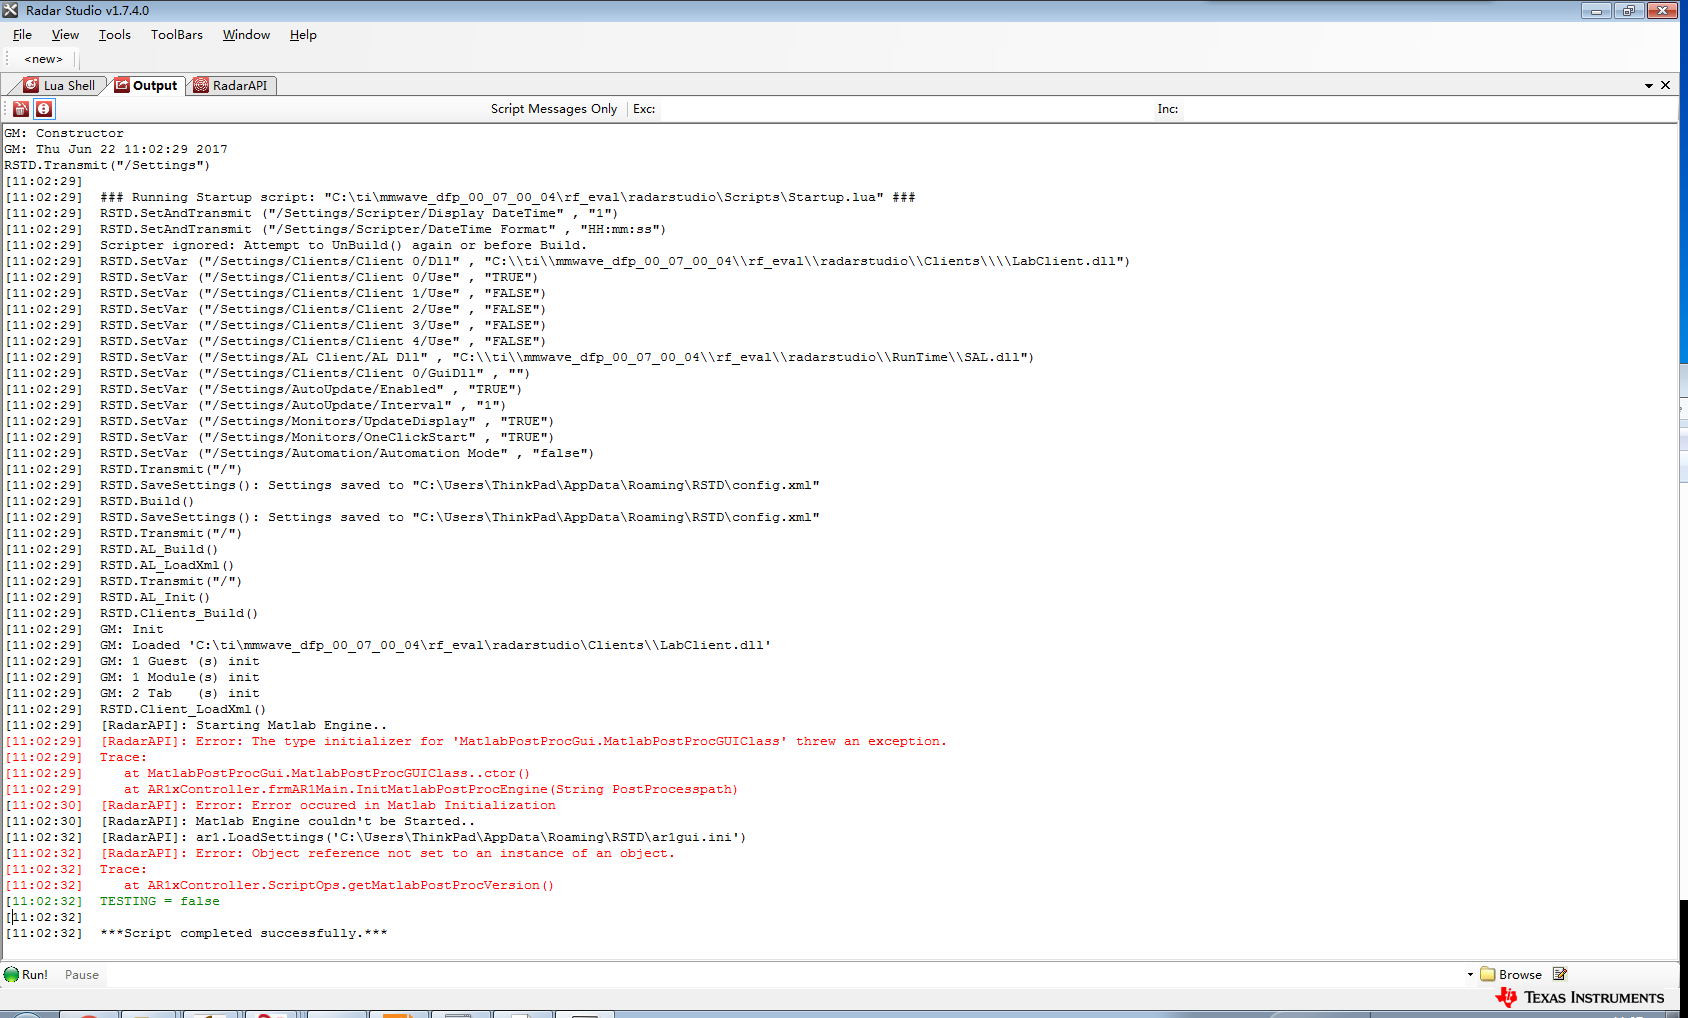Open the Help menu
The width and height of the screenshot is (1688, 1018).
click(303, 35)
